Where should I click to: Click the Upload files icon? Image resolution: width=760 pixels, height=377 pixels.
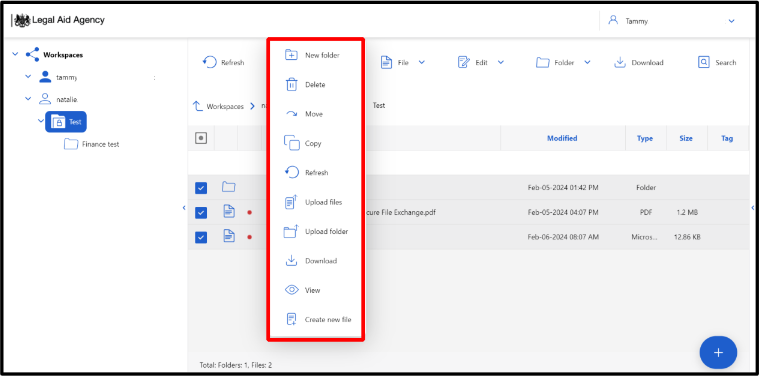291,202
